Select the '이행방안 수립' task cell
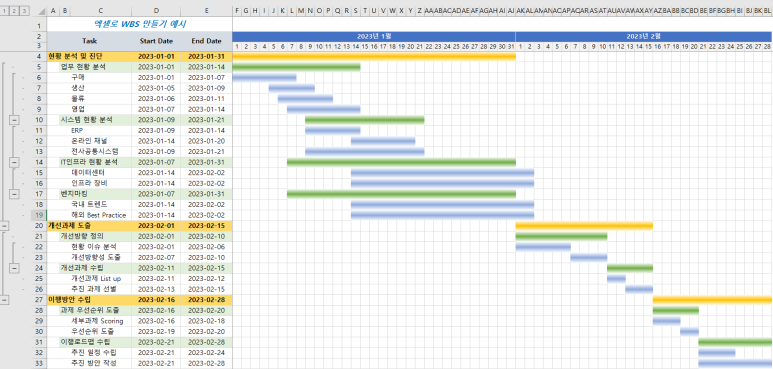This screenshot has width=773, height=369. point(90,300)
